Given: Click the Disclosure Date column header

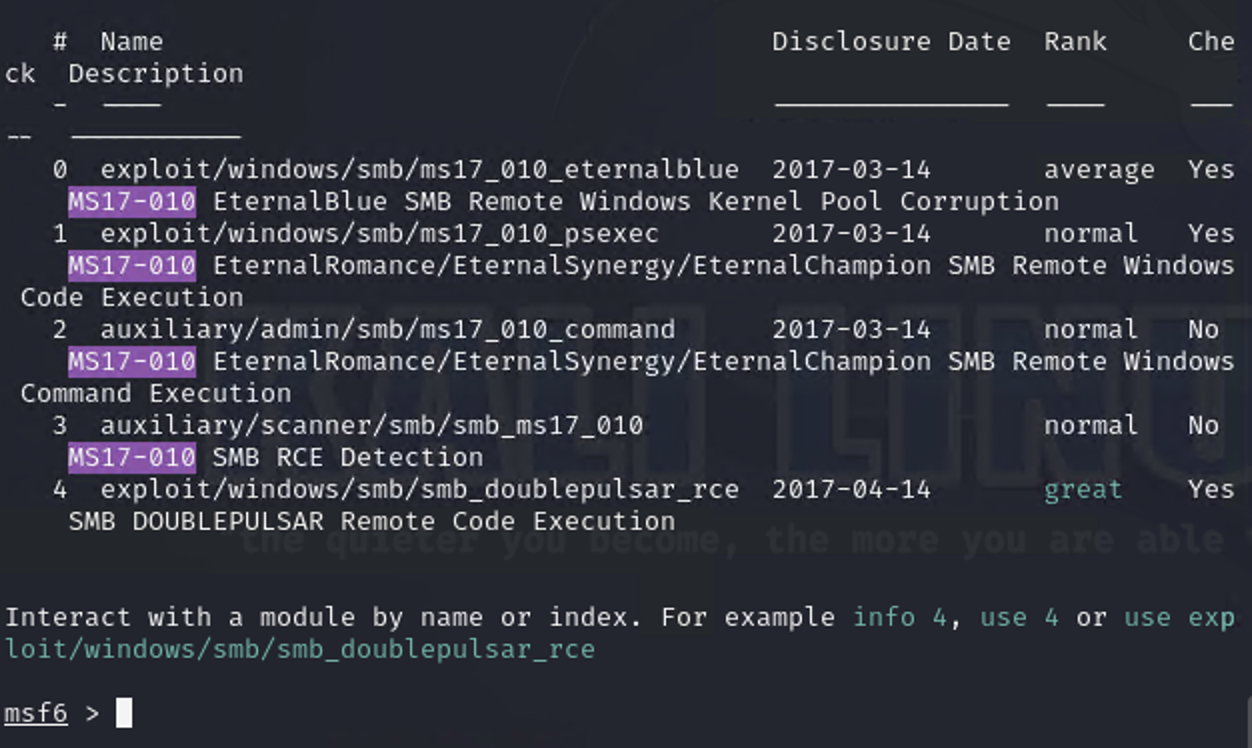Looking at the screenshot, I should 891,42.
